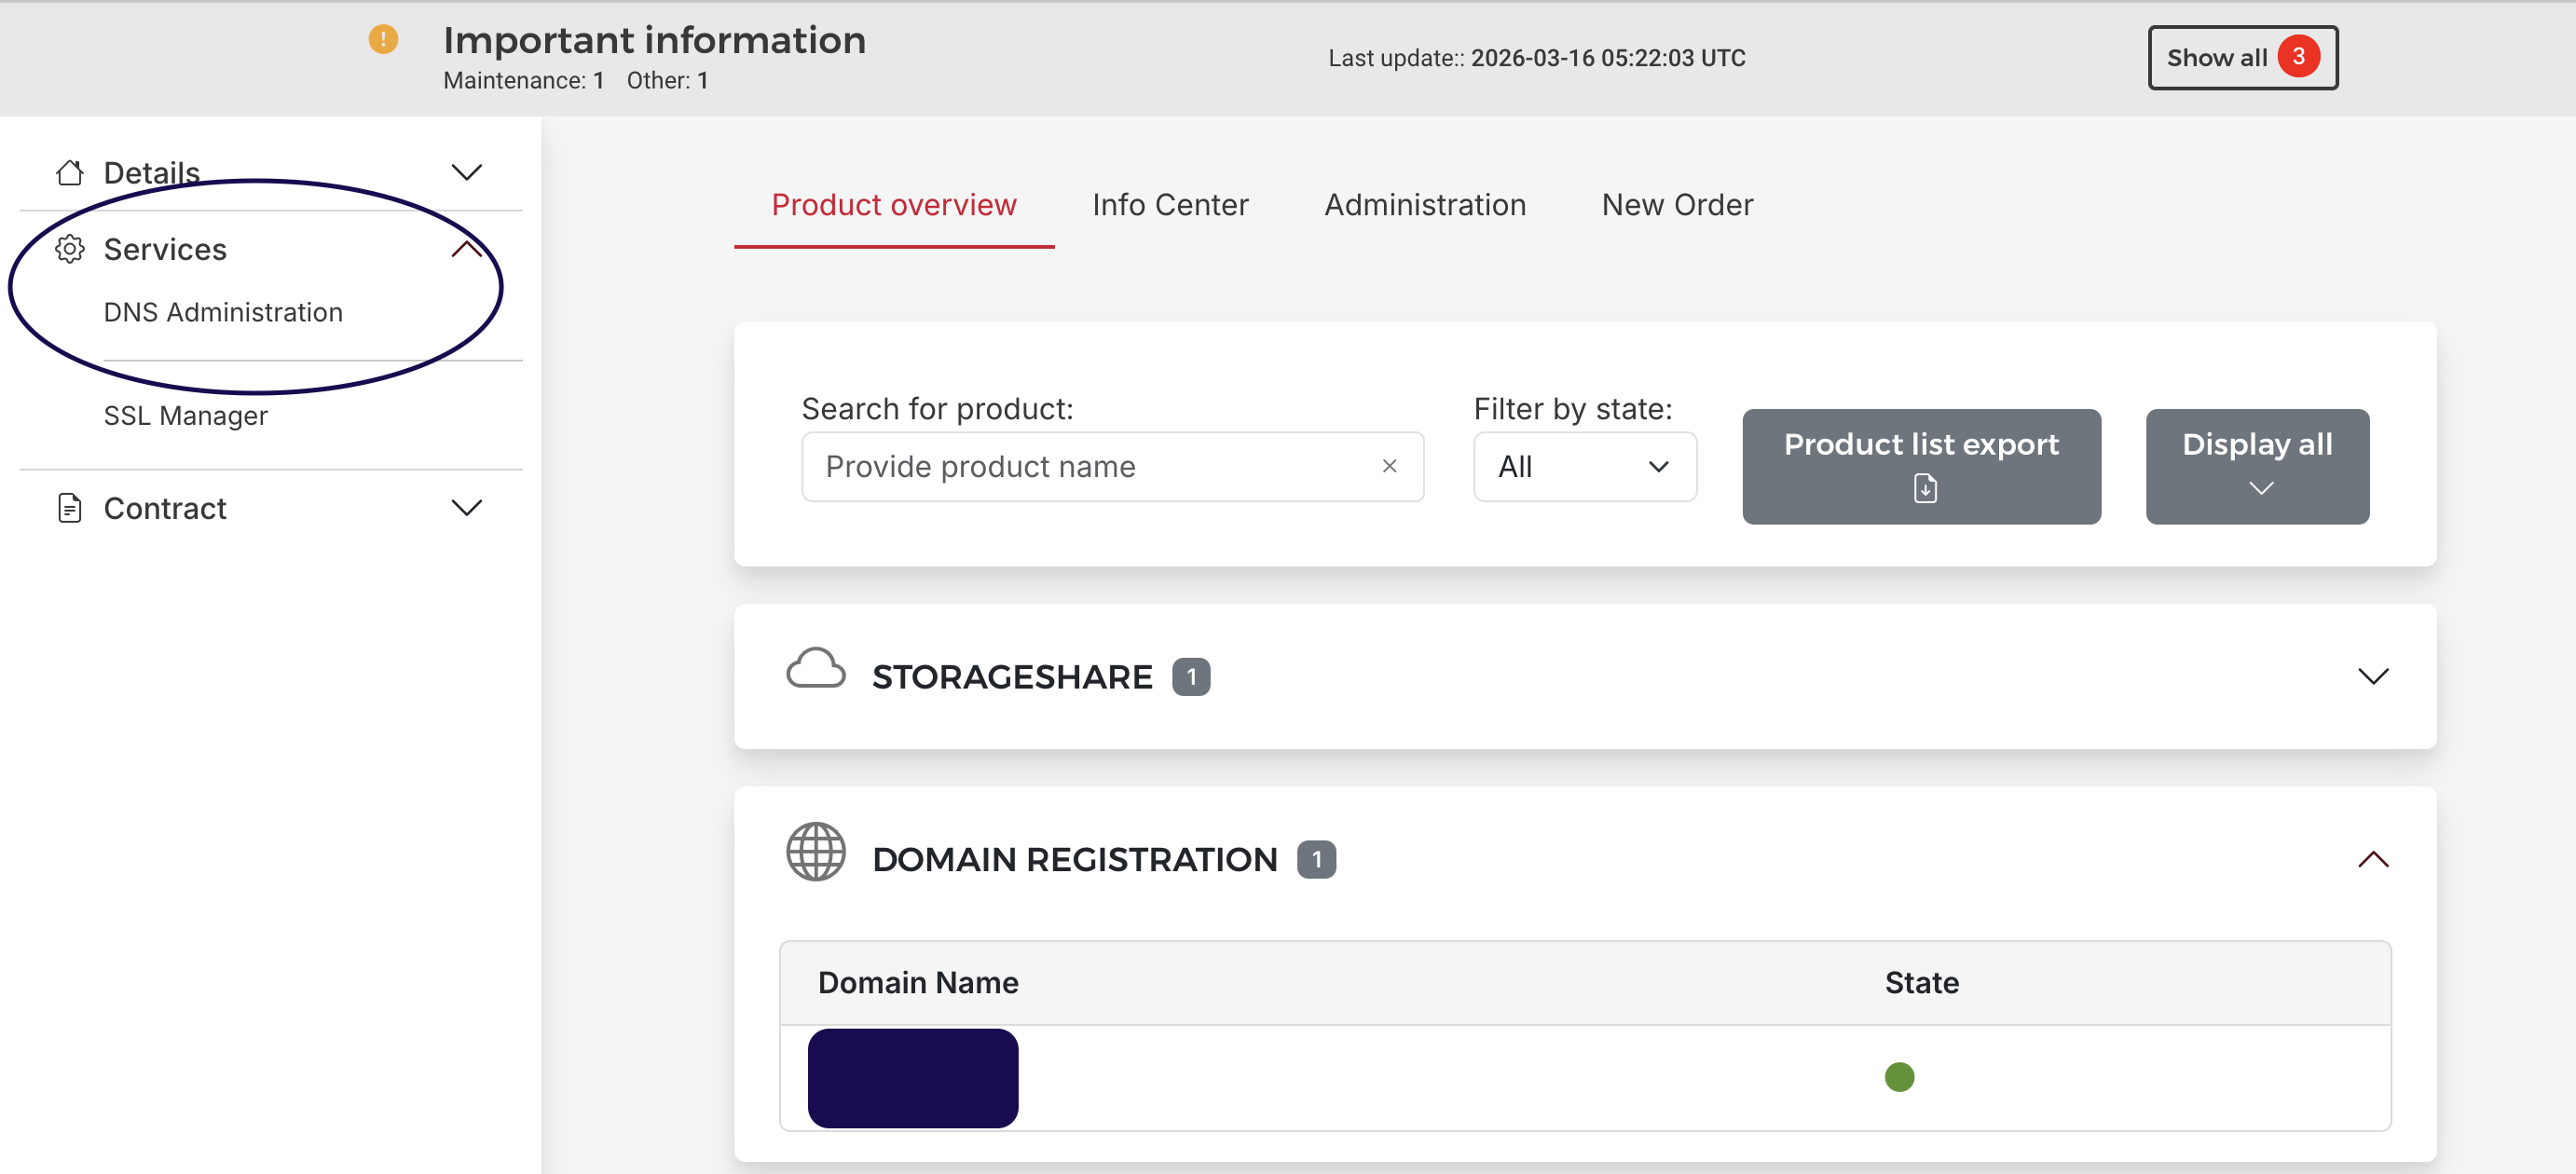Click the warning exclamation icon
The width and height of the screenshot is (2576, 1174).
[383, 39]
